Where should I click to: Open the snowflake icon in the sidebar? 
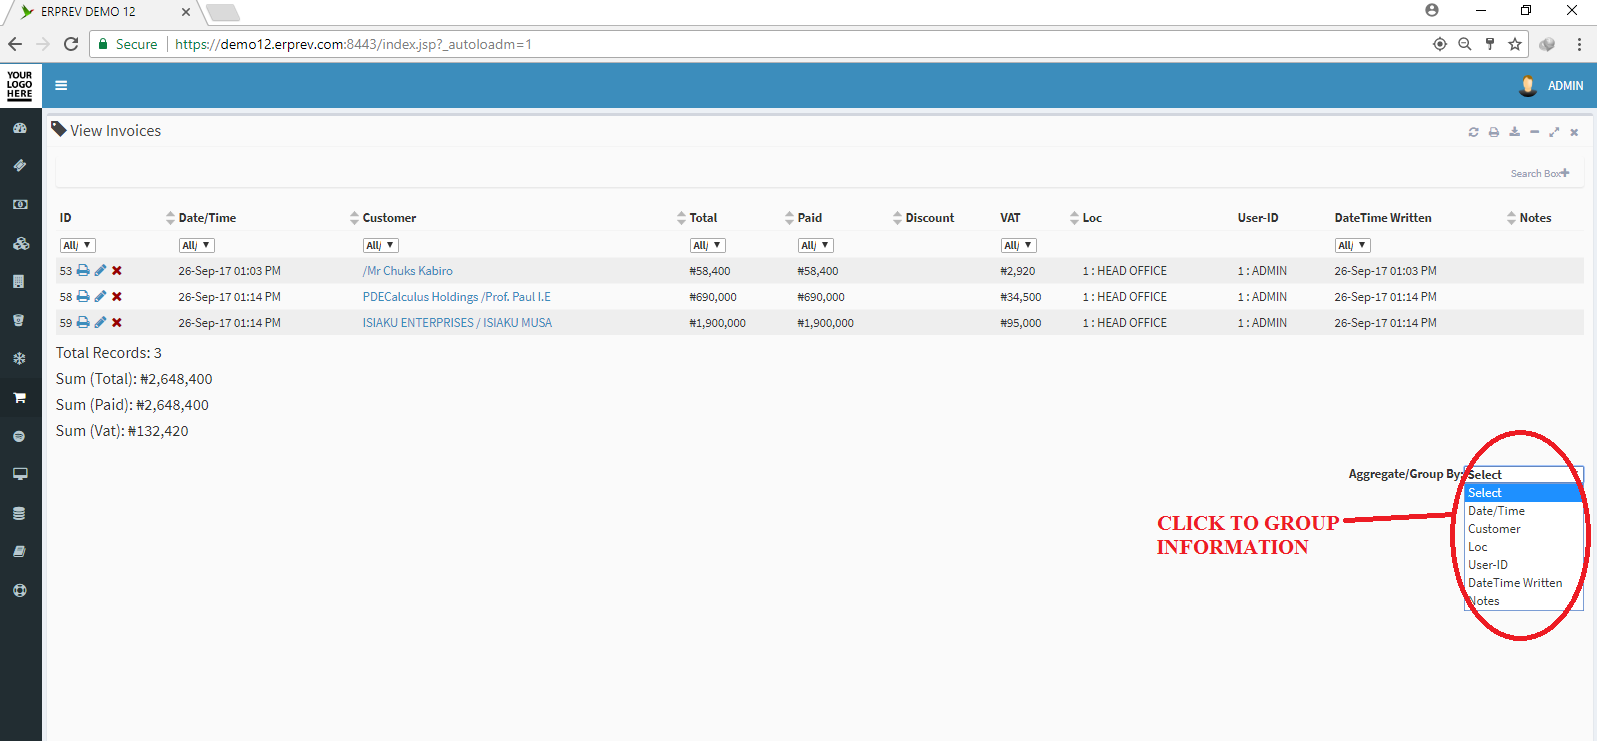point(19,358)
